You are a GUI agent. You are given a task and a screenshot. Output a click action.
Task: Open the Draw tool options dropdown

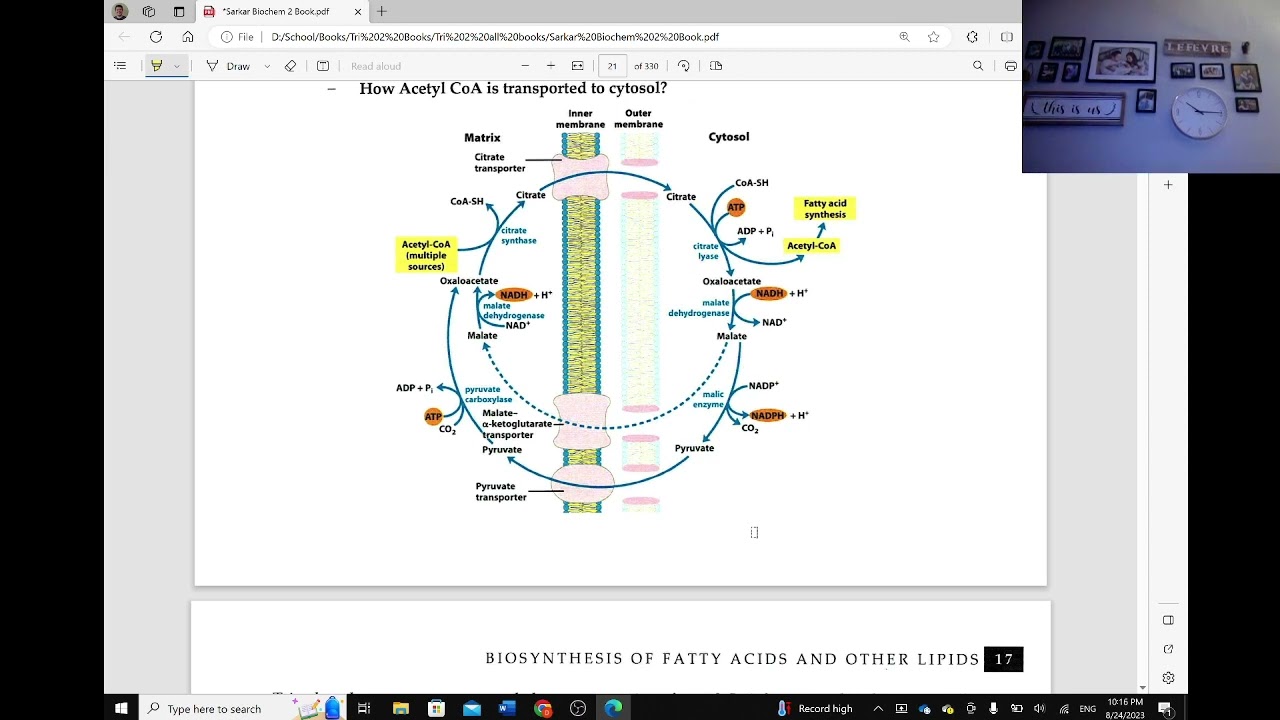point(267,66)
